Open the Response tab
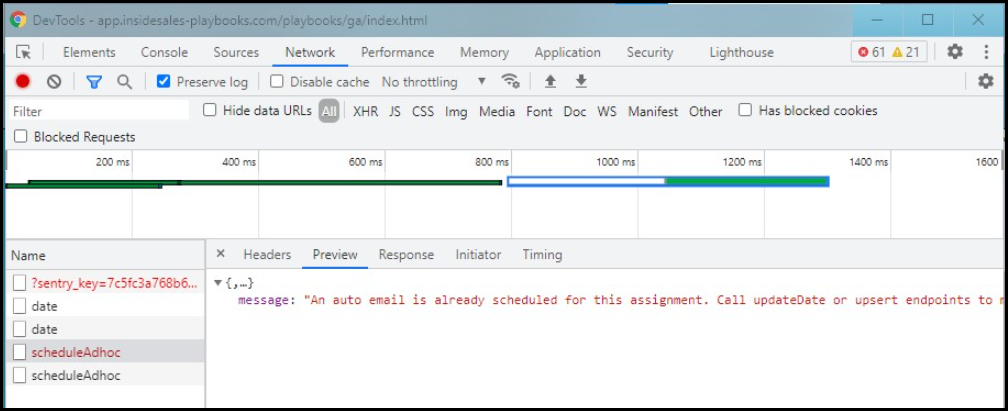Screen dimensions: 1008x411 pyautogui.click(x=406, y=255)
